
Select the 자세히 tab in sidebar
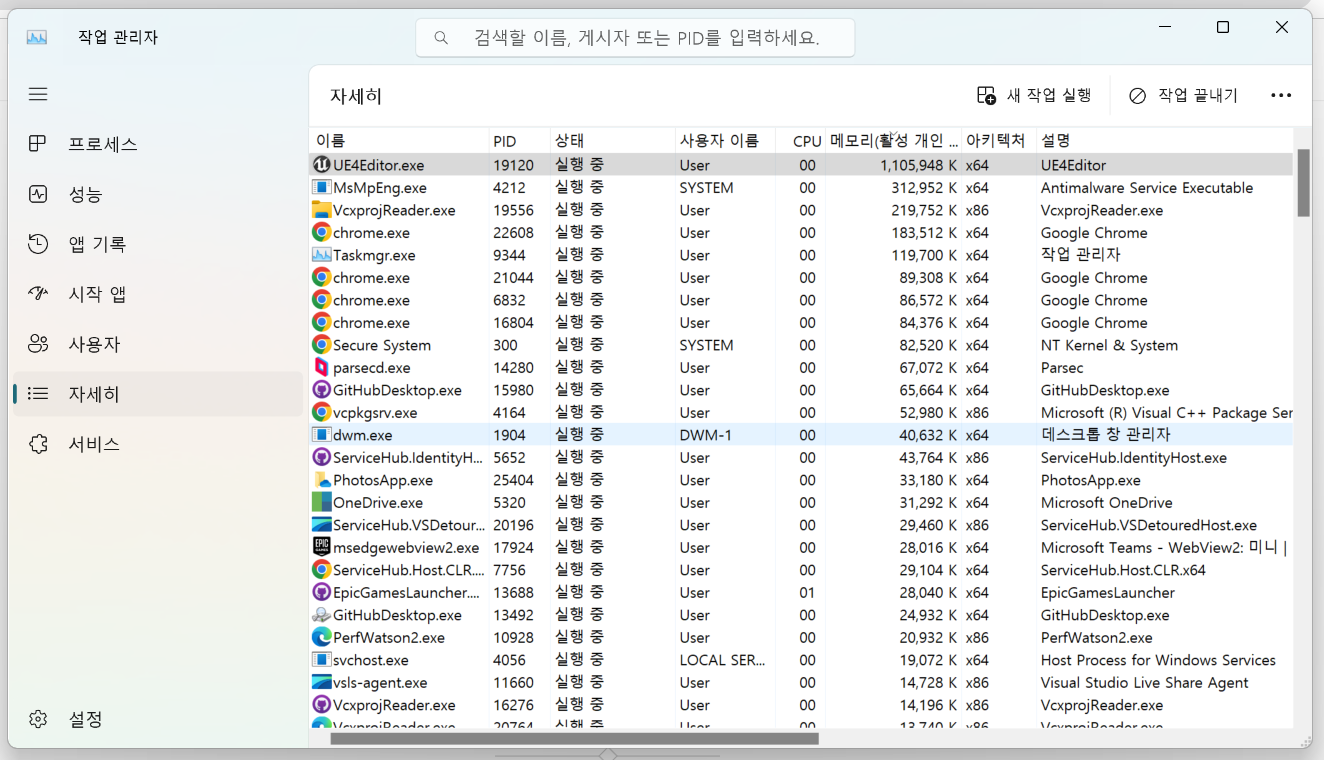tap(156, 394)
